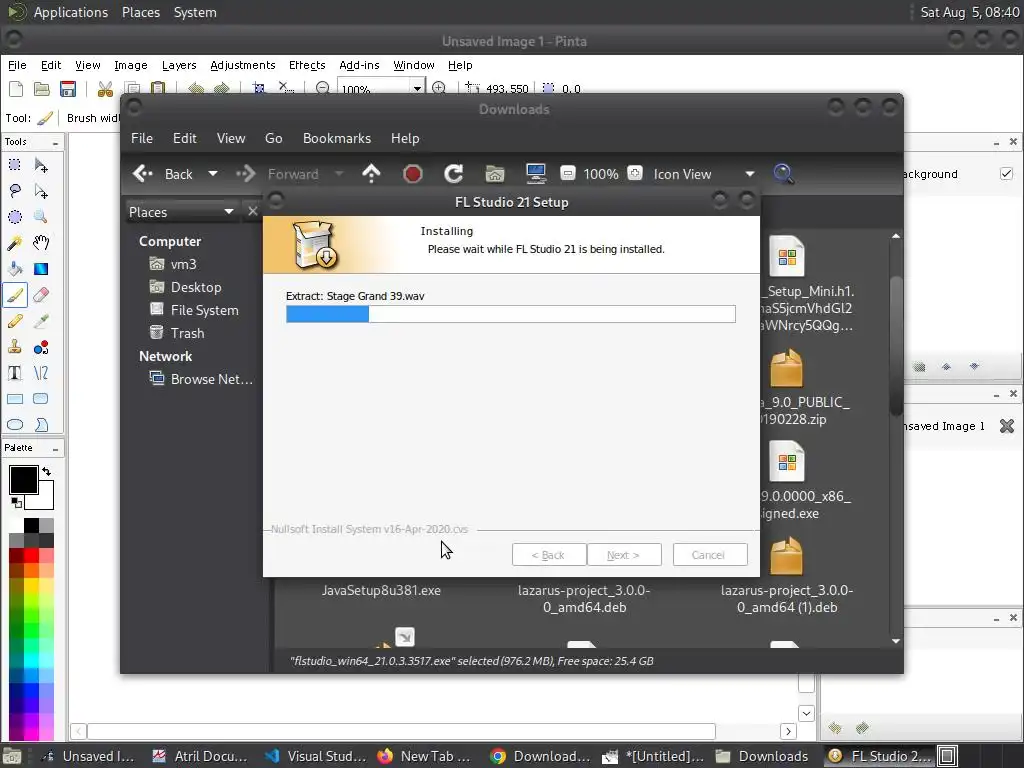Zoom out with minus icon in Downloads toolbar

coord(568,173)
